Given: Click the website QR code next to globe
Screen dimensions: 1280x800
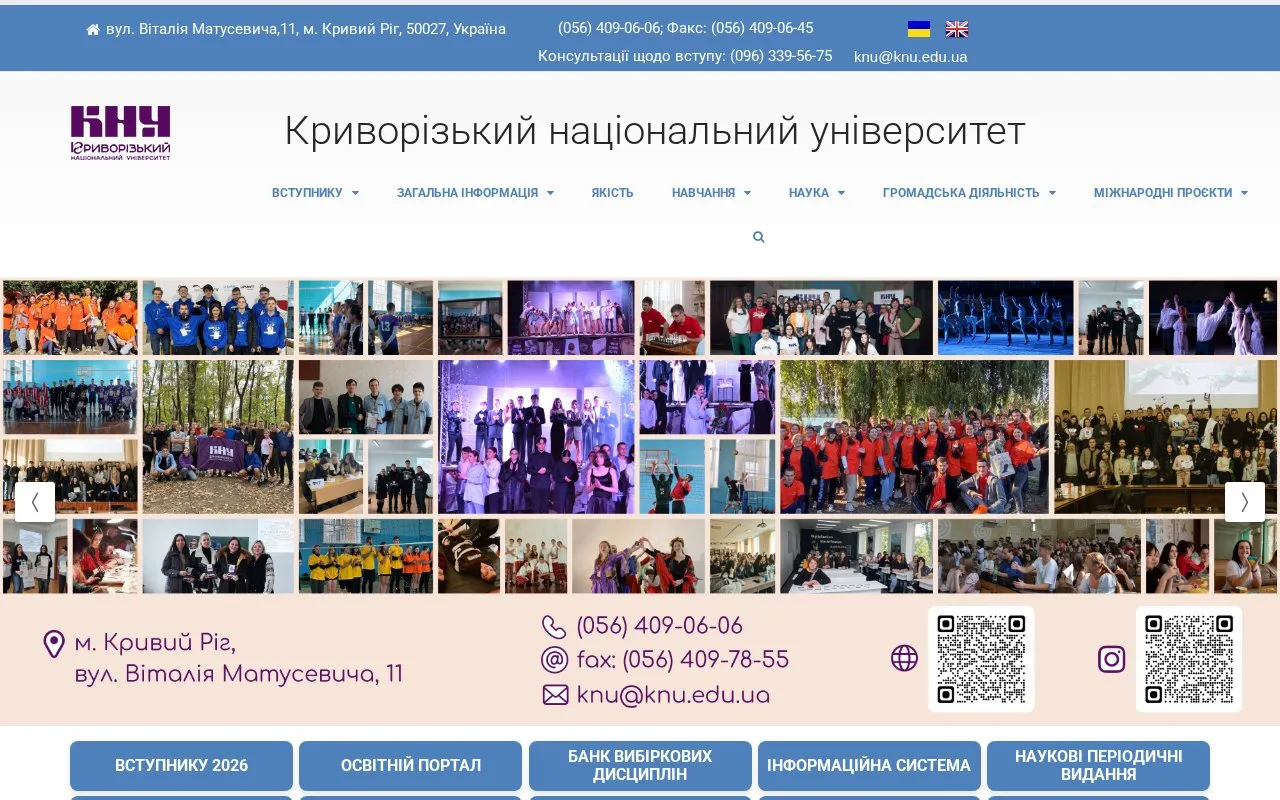Looking at the screenshot, I should [x=981, y=659].
